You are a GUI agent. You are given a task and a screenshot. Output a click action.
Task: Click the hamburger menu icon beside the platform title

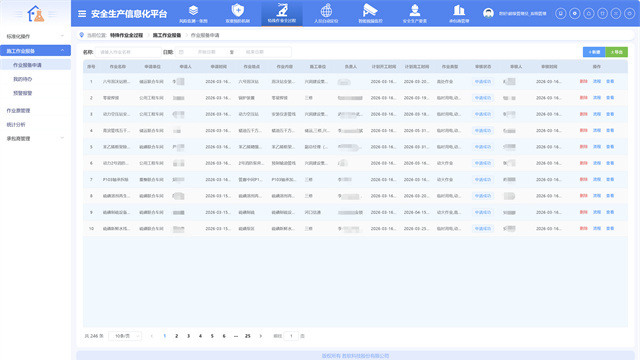click(82, 14)
